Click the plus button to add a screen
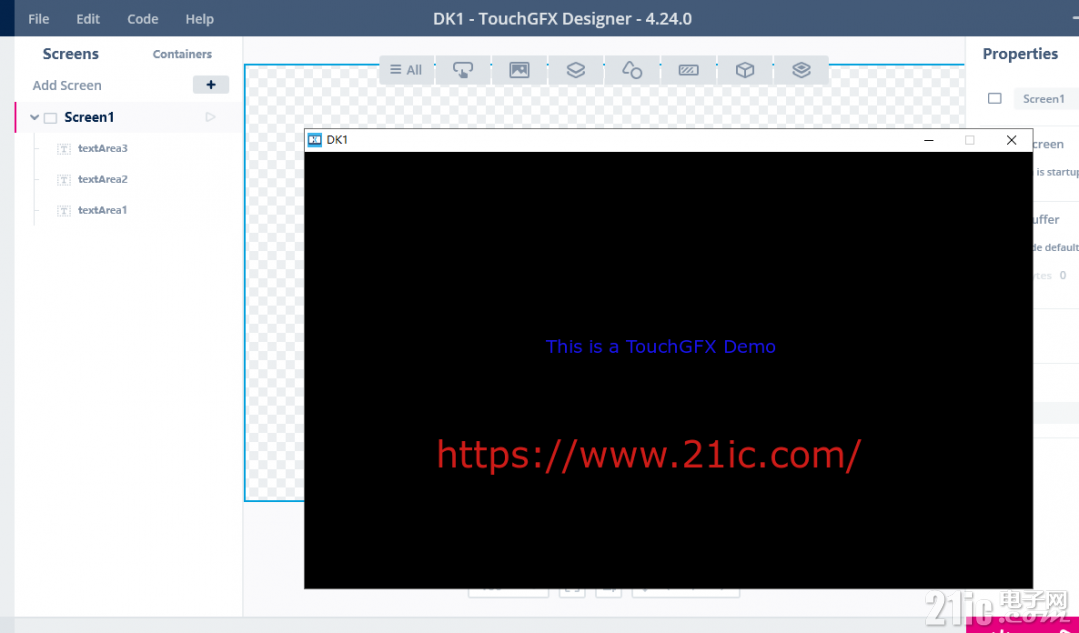The width and height of the screenshot is (1079, 633). (x=211, y=85)
